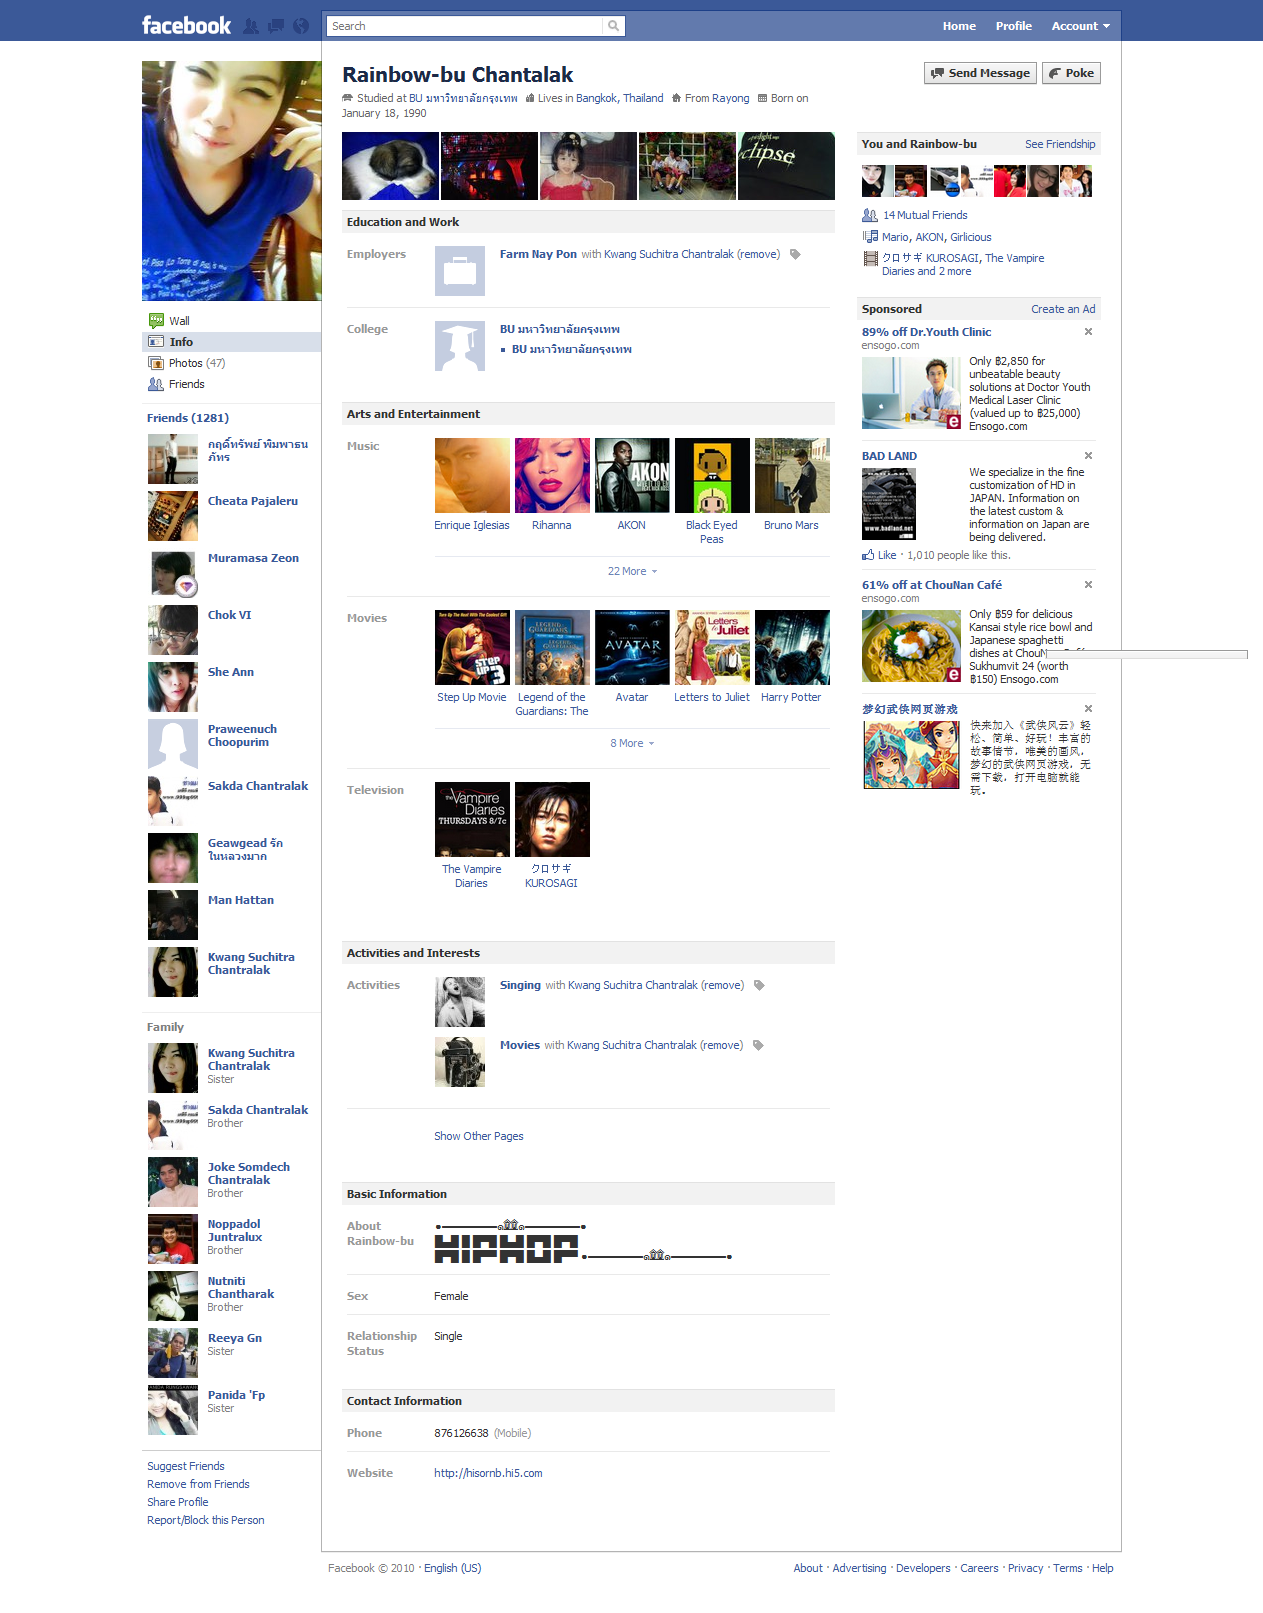Close the Dr.Youth Clinic ad
The image size is (1263, 1613).
[1089, 331]
